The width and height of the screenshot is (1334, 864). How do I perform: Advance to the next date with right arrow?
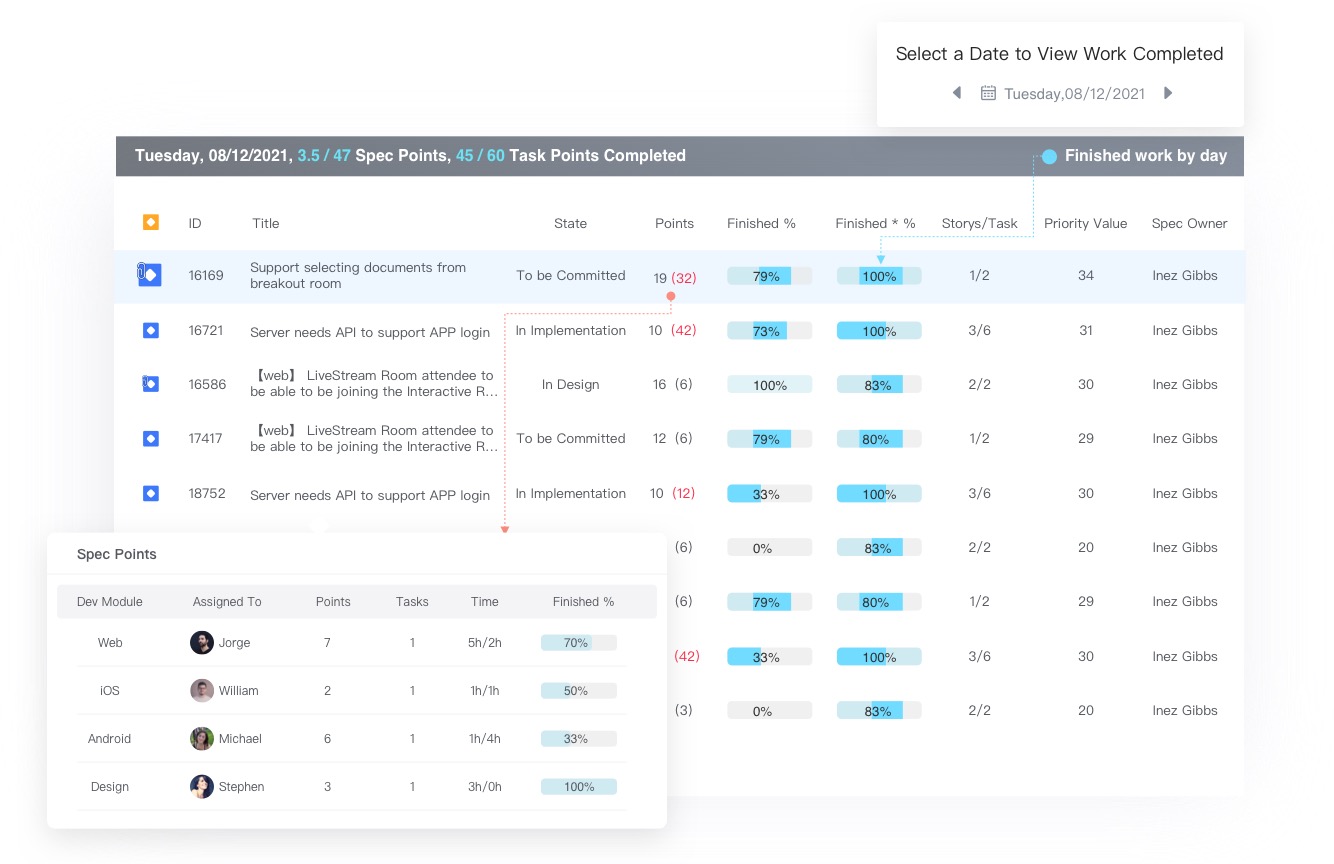(x=1168, y=93)
